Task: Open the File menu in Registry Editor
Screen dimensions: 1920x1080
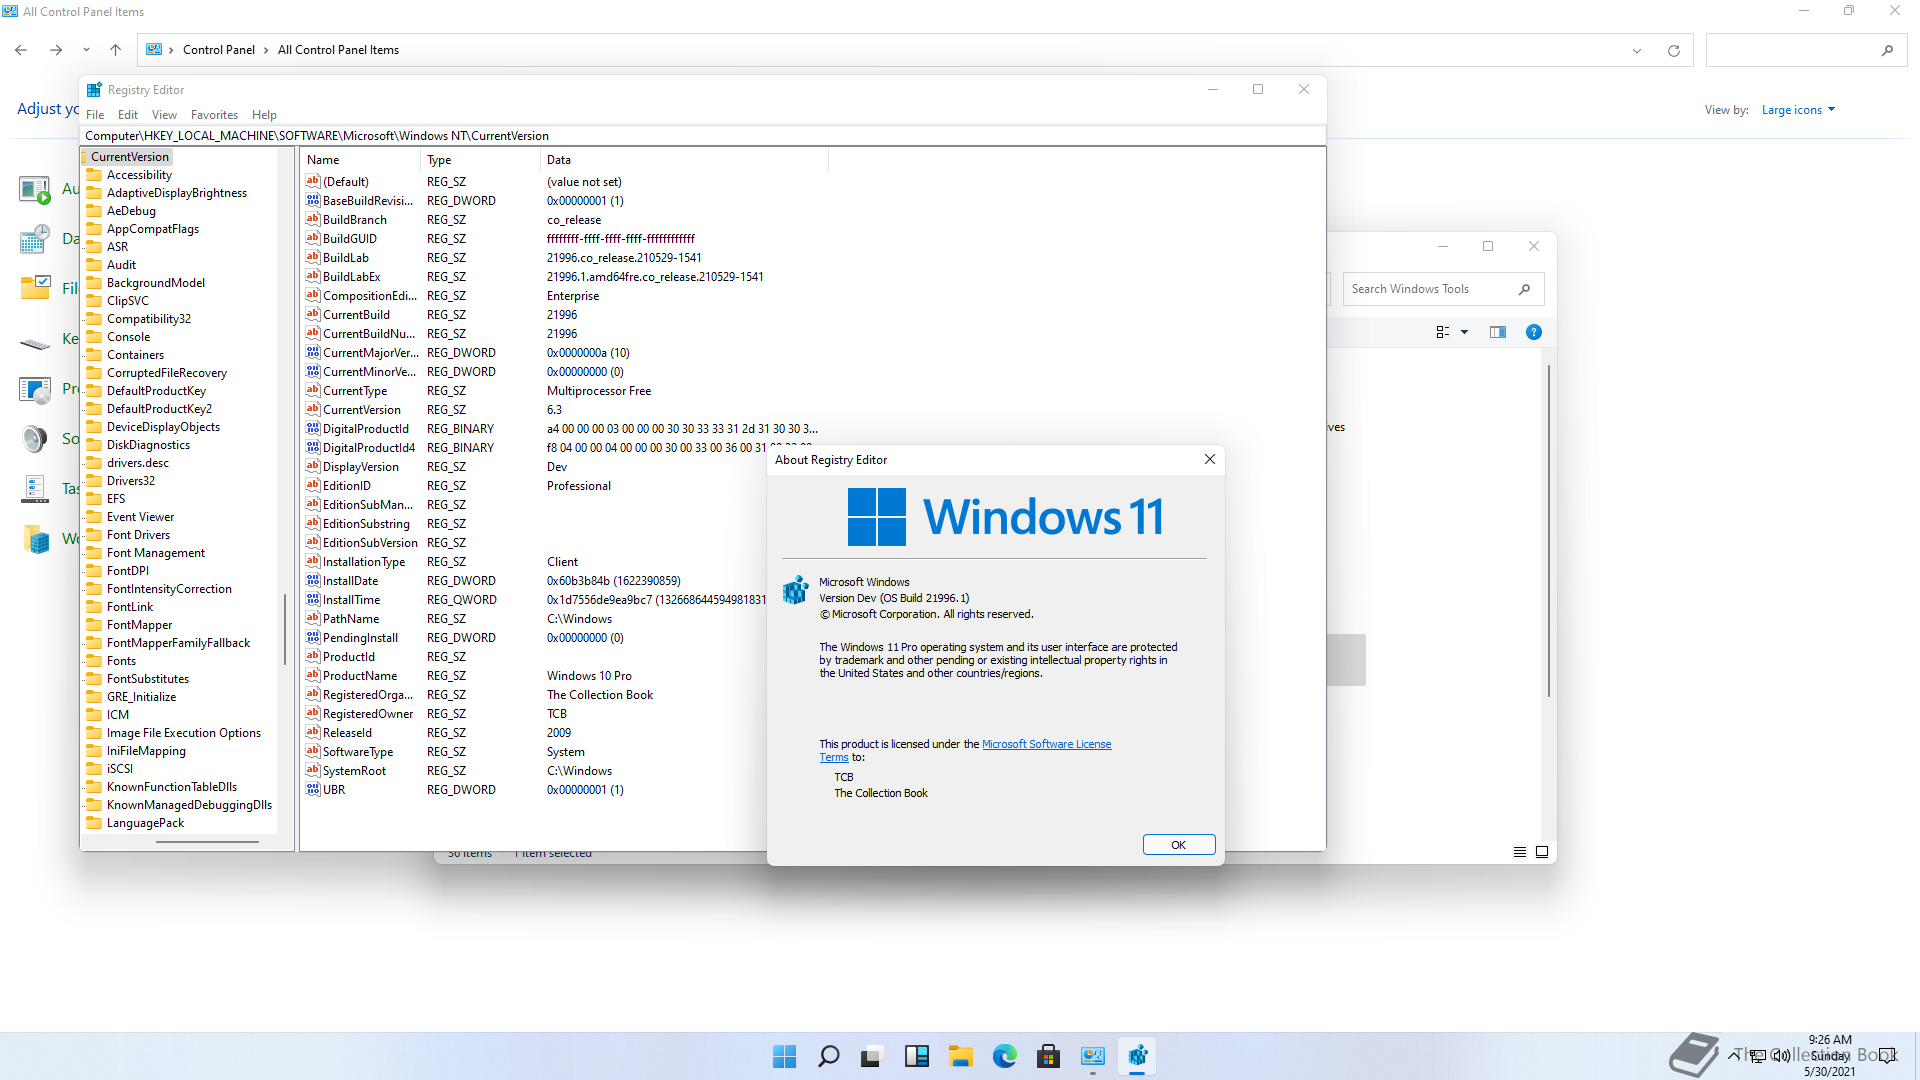Action: tap(95, 115)
